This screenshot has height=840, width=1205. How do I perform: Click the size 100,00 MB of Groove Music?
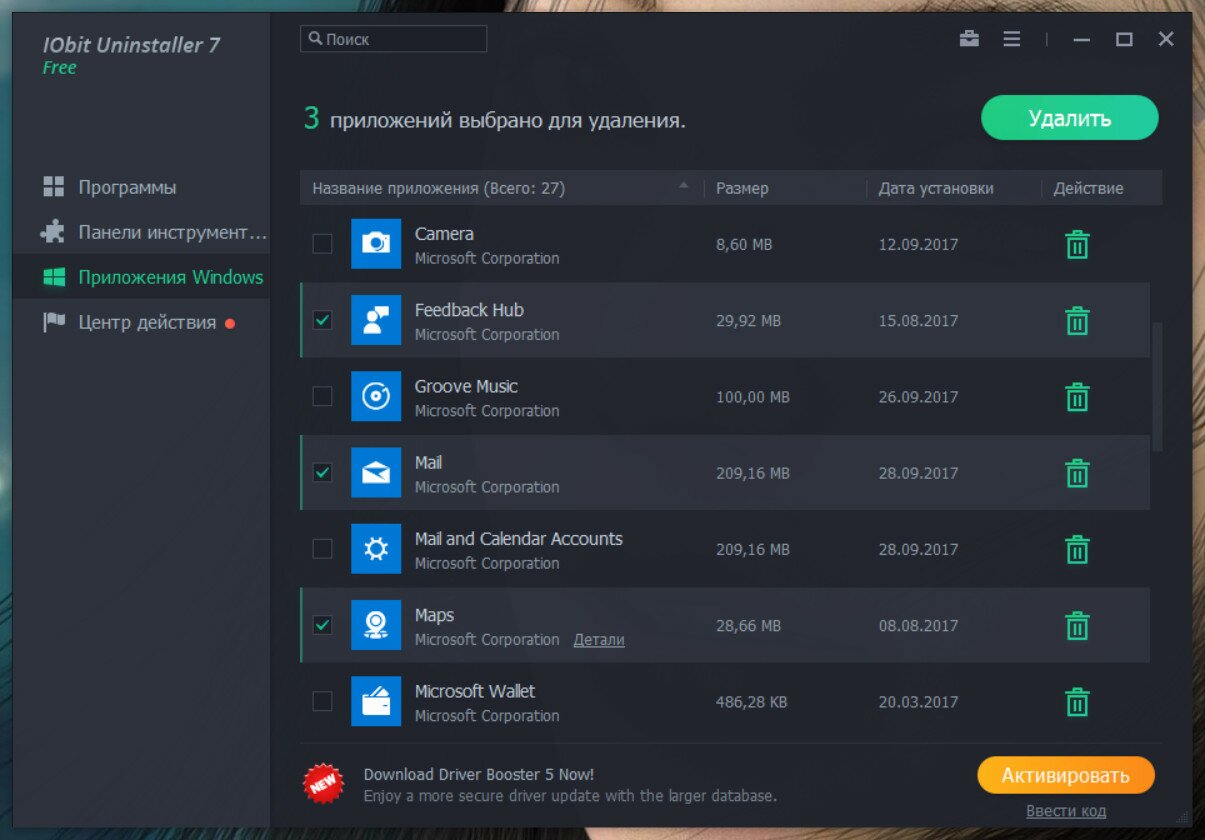click(753, 397)
